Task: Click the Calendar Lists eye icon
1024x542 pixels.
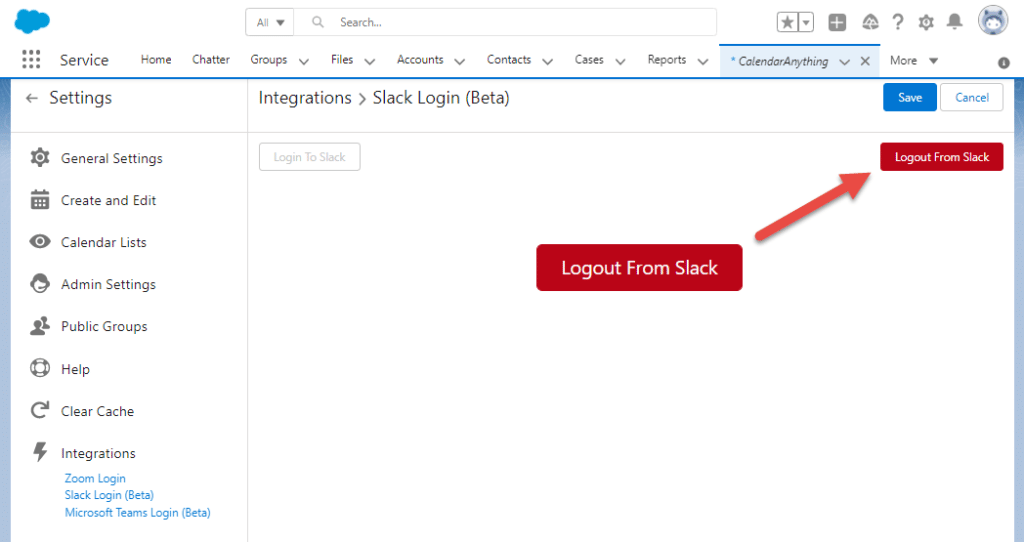Action: tap(40, 242)
